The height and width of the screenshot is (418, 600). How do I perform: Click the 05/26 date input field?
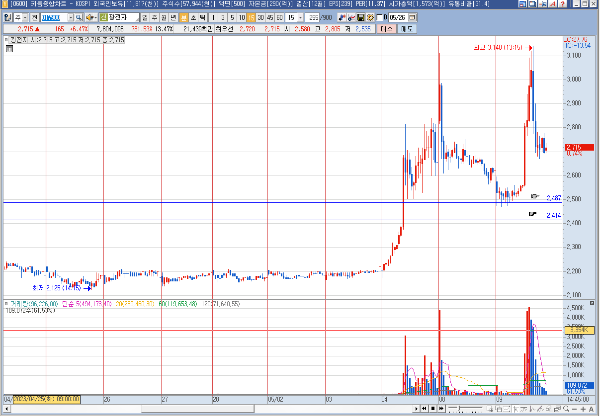[398, 18]
